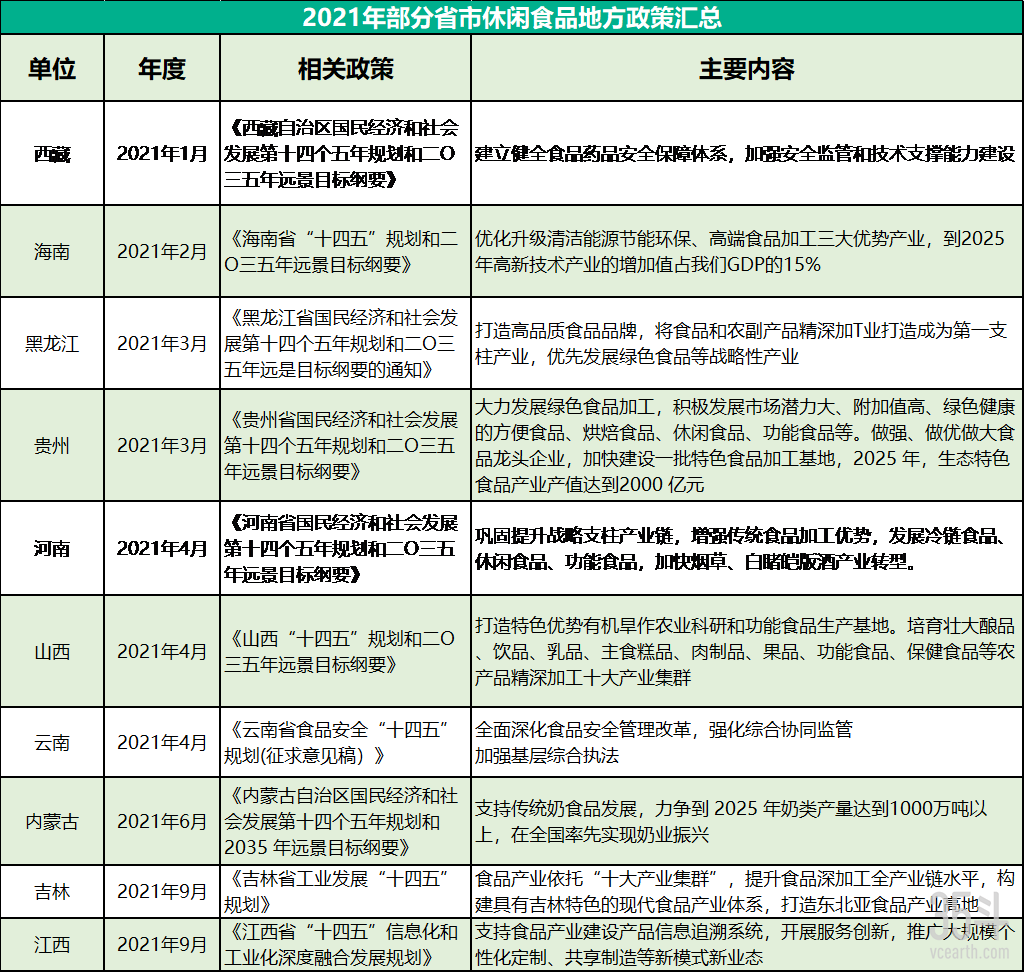The image size is (1025, 973).
Task: Click 打造高品质食品品牌 content cell
Action: pos(747,343)
